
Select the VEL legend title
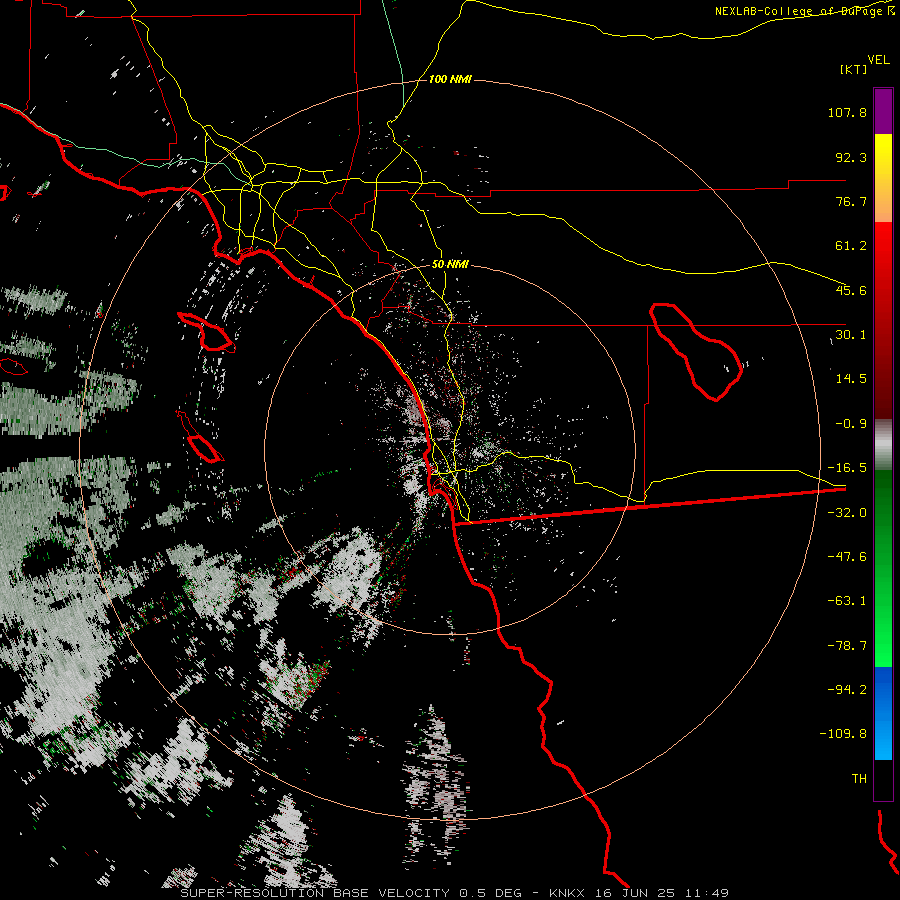878,60
